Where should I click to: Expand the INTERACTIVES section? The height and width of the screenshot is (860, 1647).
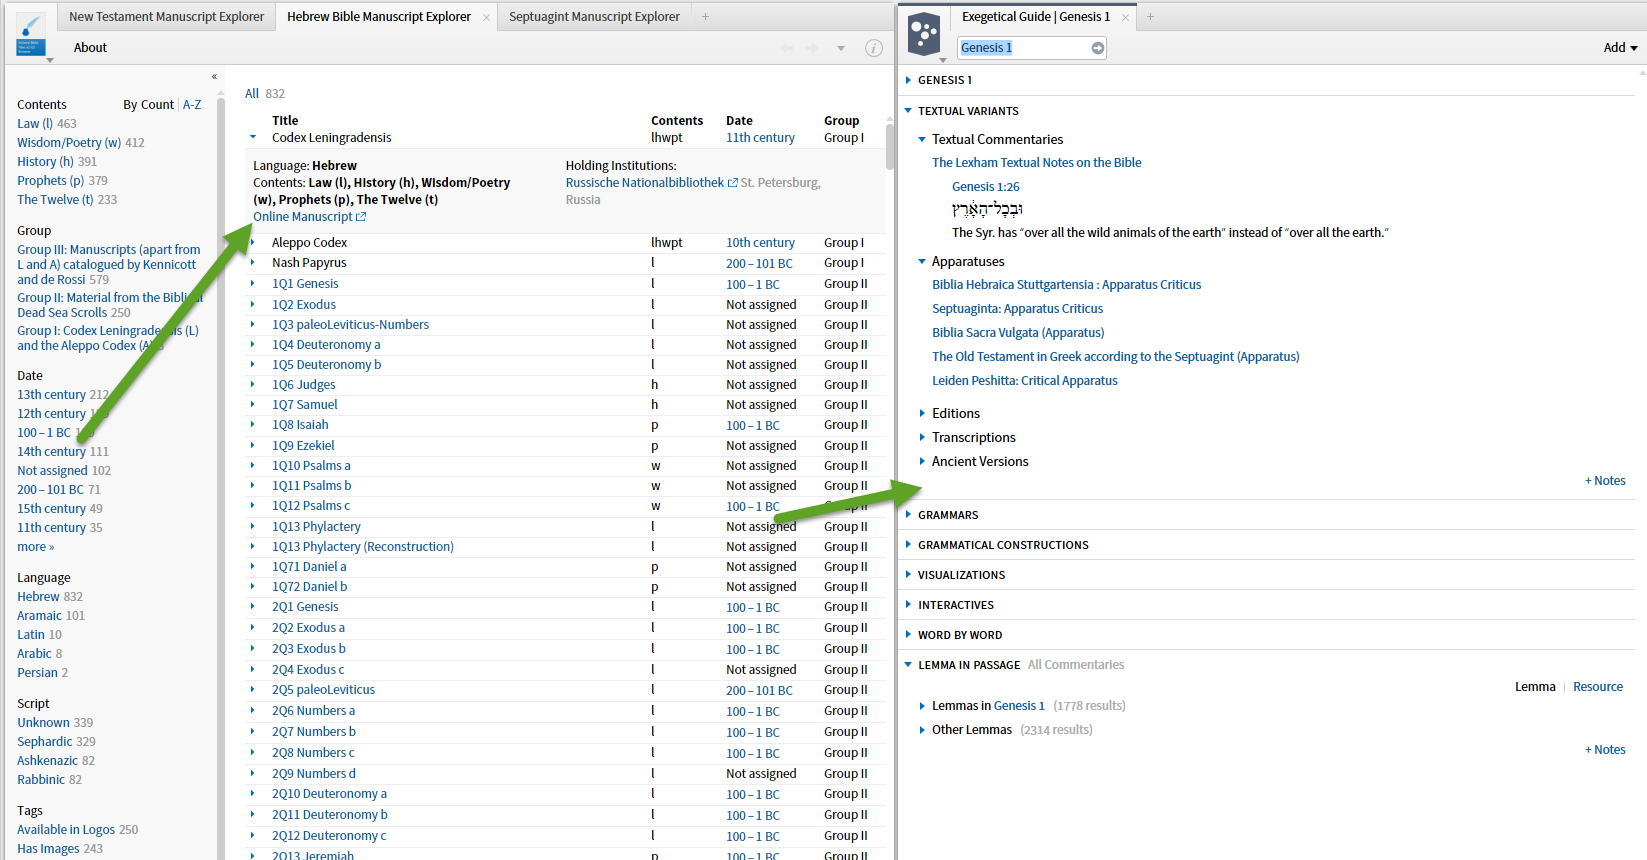click(908, 605)
